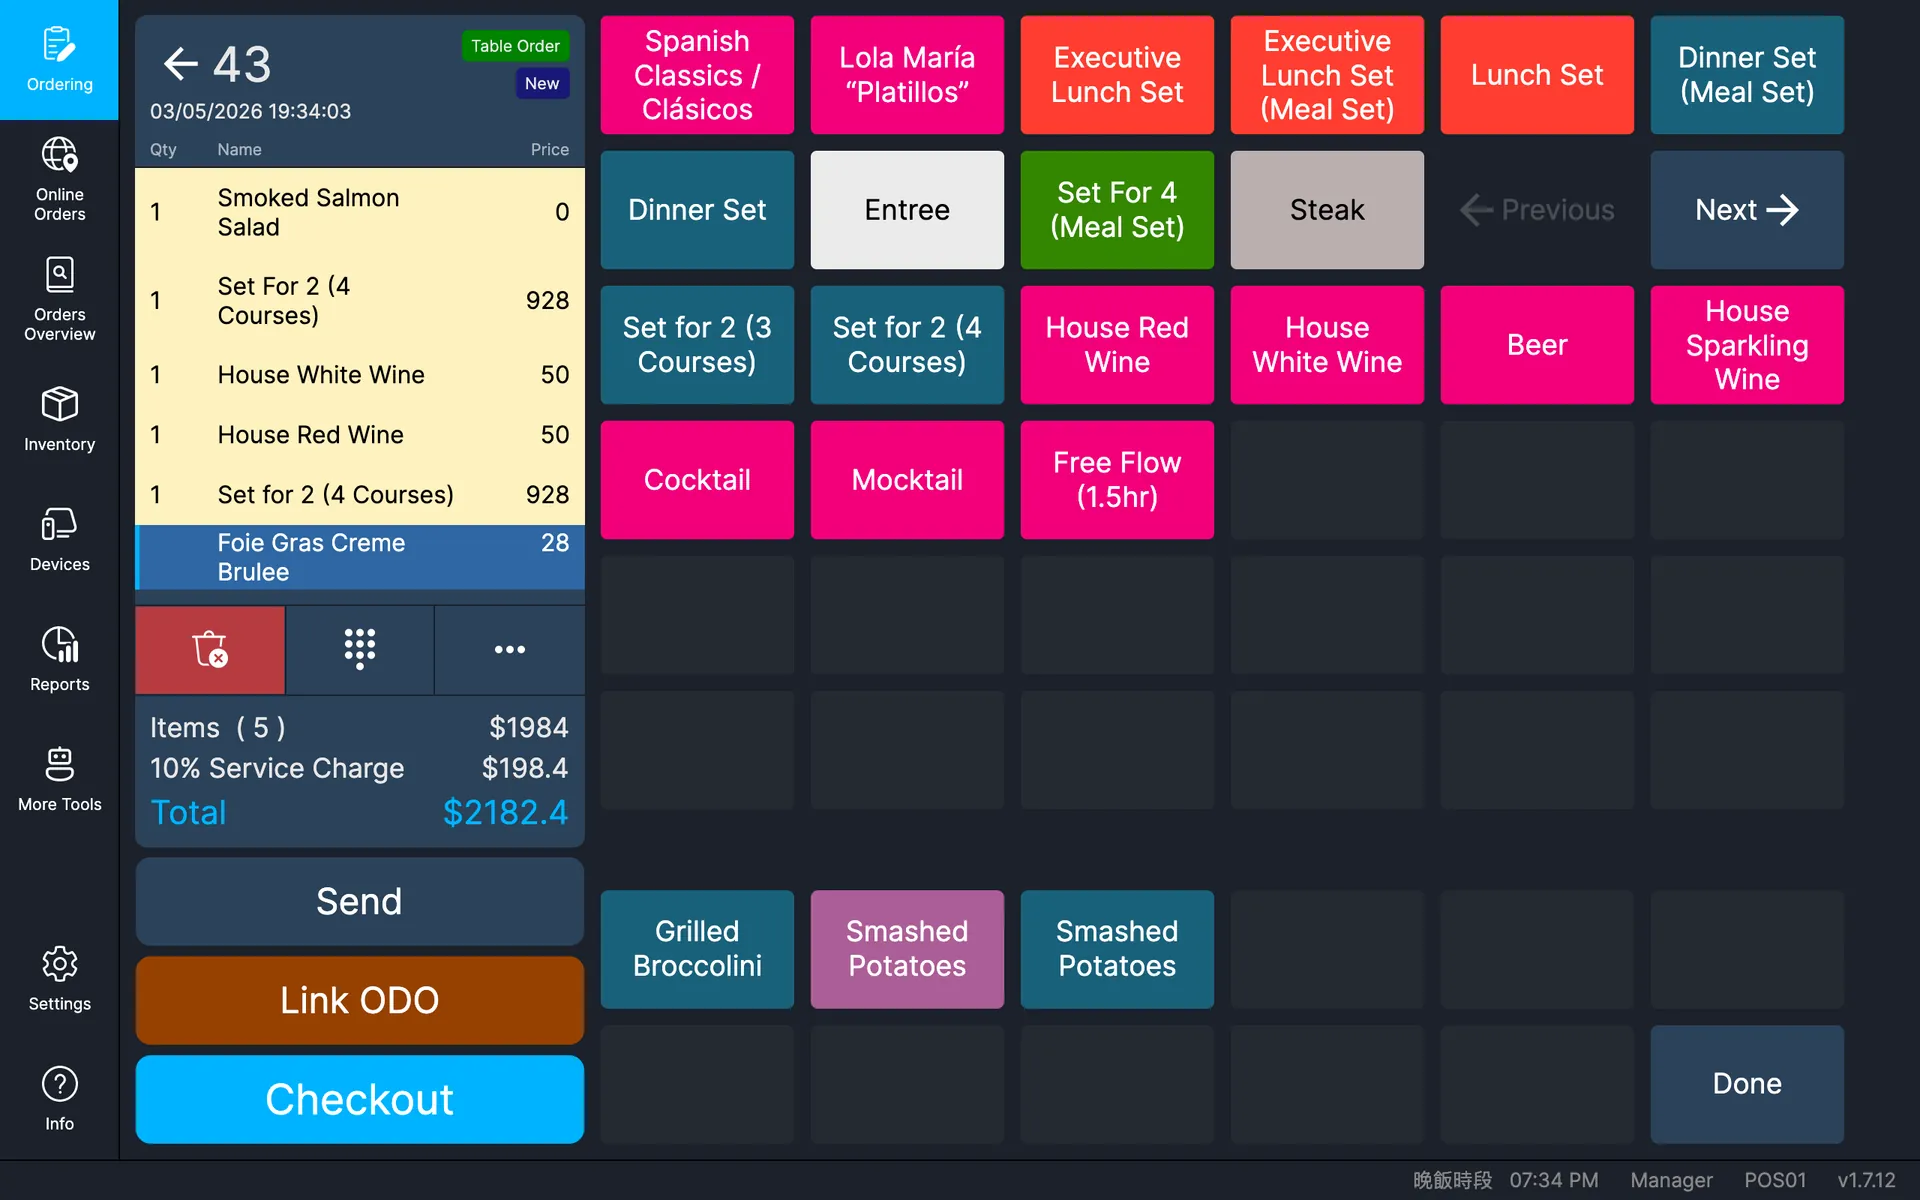Image resolution: width=1920 pixels, height=1200 pixels.
Task: Add Mocktail to the order
Action: click(x=907, y=480)
